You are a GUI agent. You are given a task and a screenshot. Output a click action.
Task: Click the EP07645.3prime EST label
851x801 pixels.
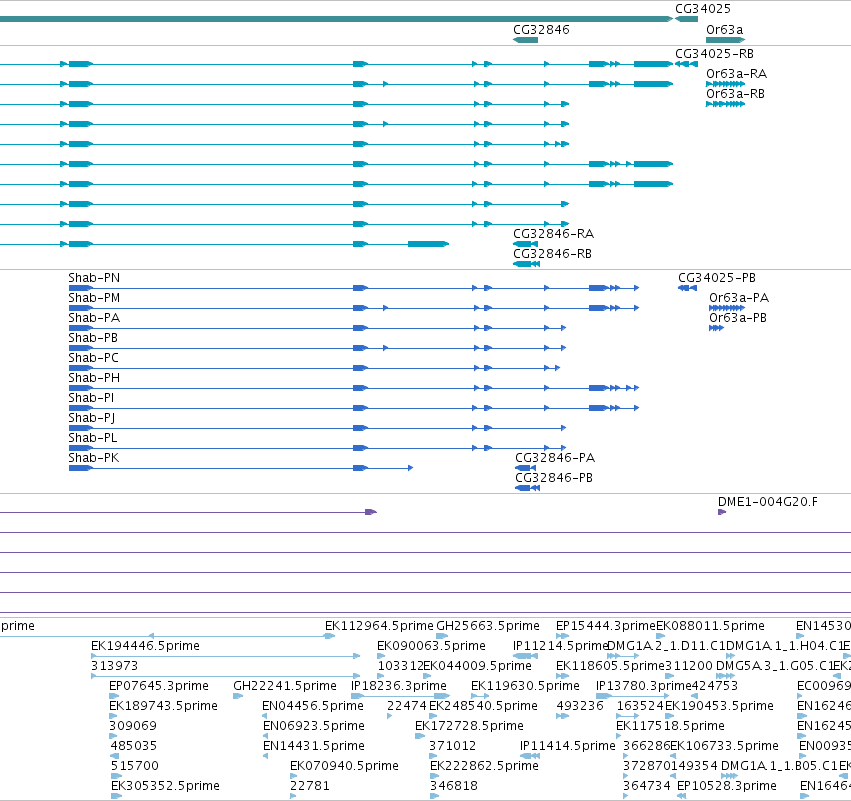pos(159,686)
